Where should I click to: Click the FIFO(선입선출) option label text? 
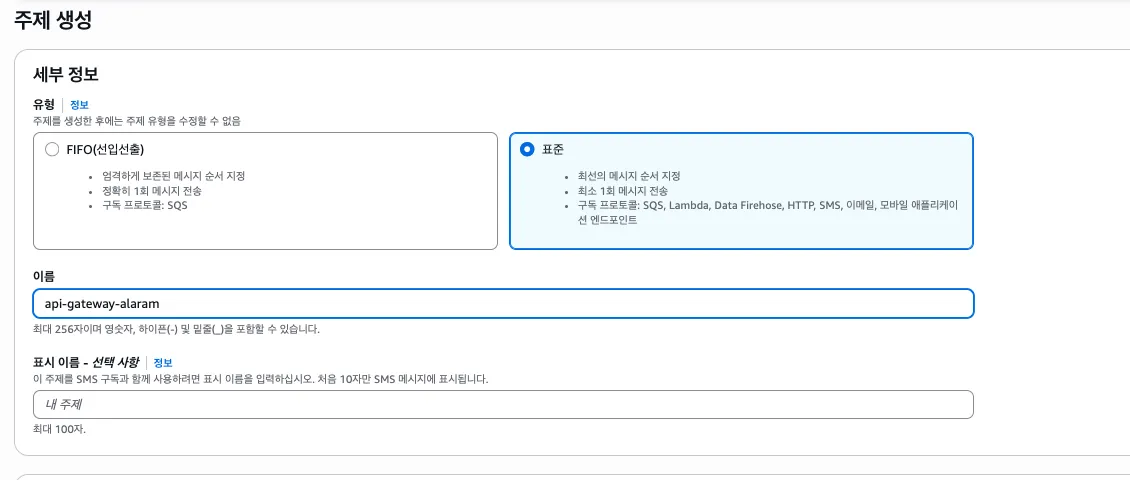(105, 149)
